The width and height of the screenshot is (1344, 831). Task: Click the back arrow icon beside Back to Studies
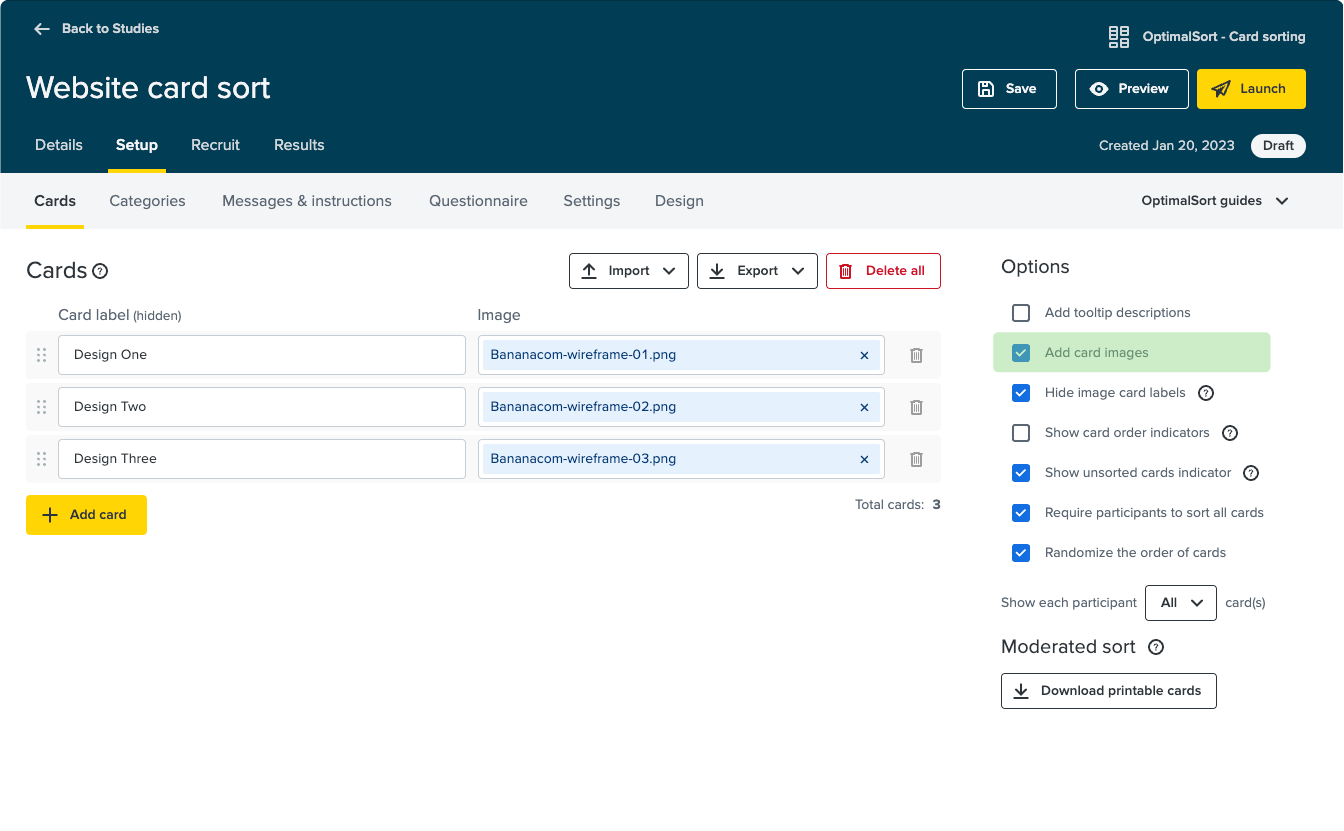[x=42, y=29]
